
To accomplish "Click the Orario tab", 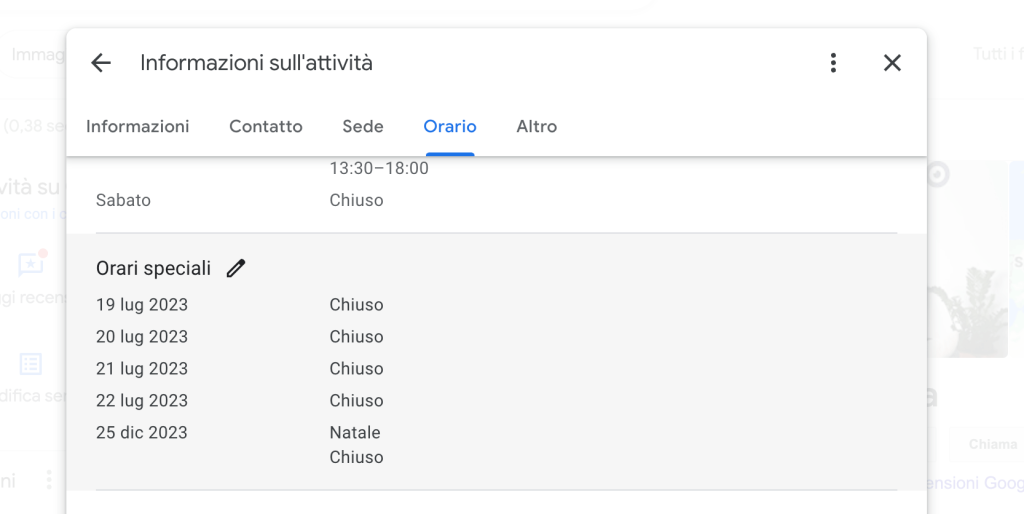I will click(x=450, y=126).
